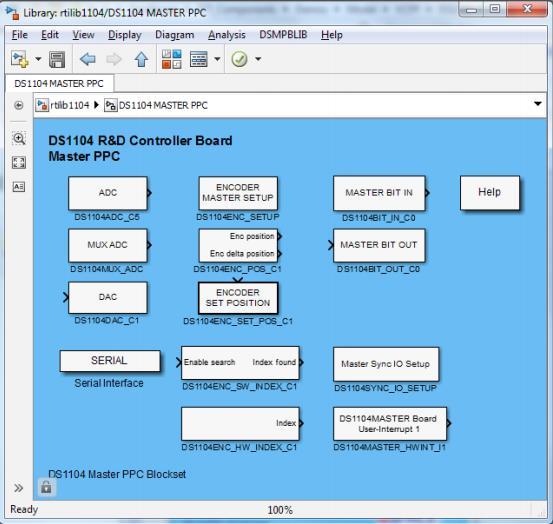Viewport: 553px width, 524px height.
Task: Click the DS1104DAC_C1 label
Action: pos(107,321)
